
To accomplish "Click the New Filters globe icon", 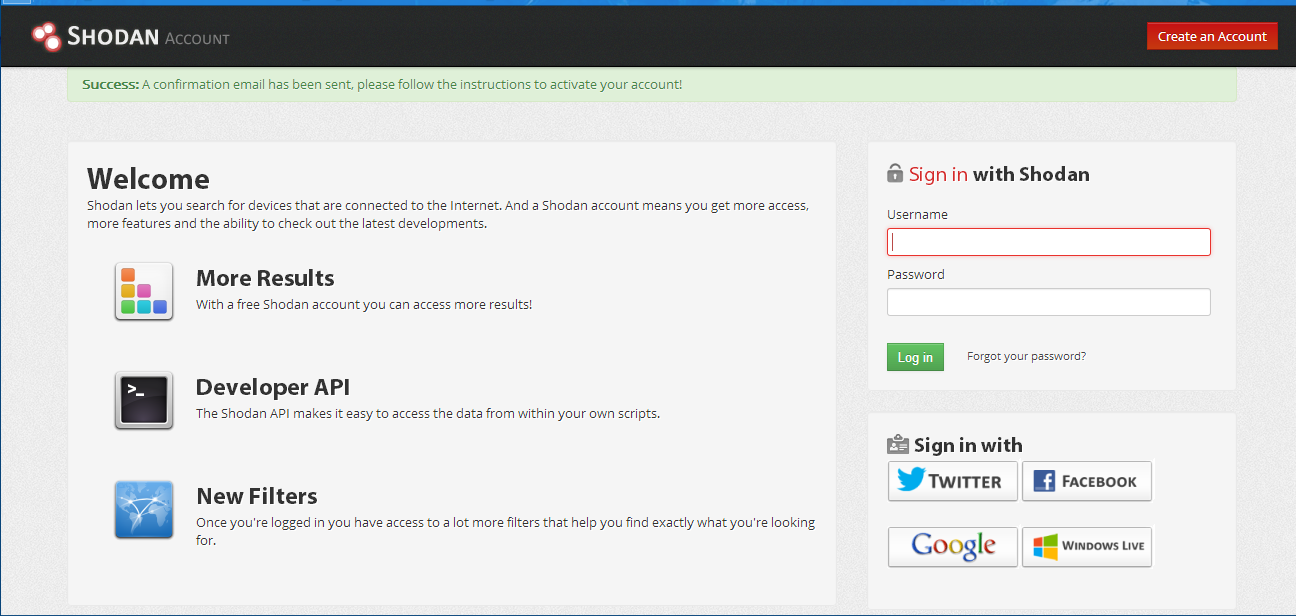I will [x=144, y=510].
